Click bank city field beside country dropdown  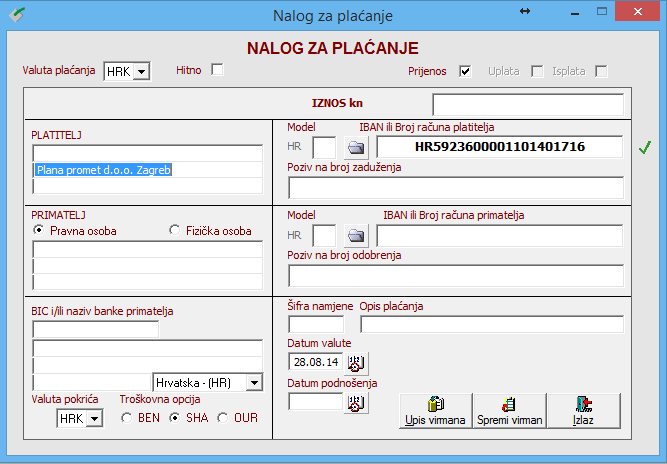pos(92,382)
